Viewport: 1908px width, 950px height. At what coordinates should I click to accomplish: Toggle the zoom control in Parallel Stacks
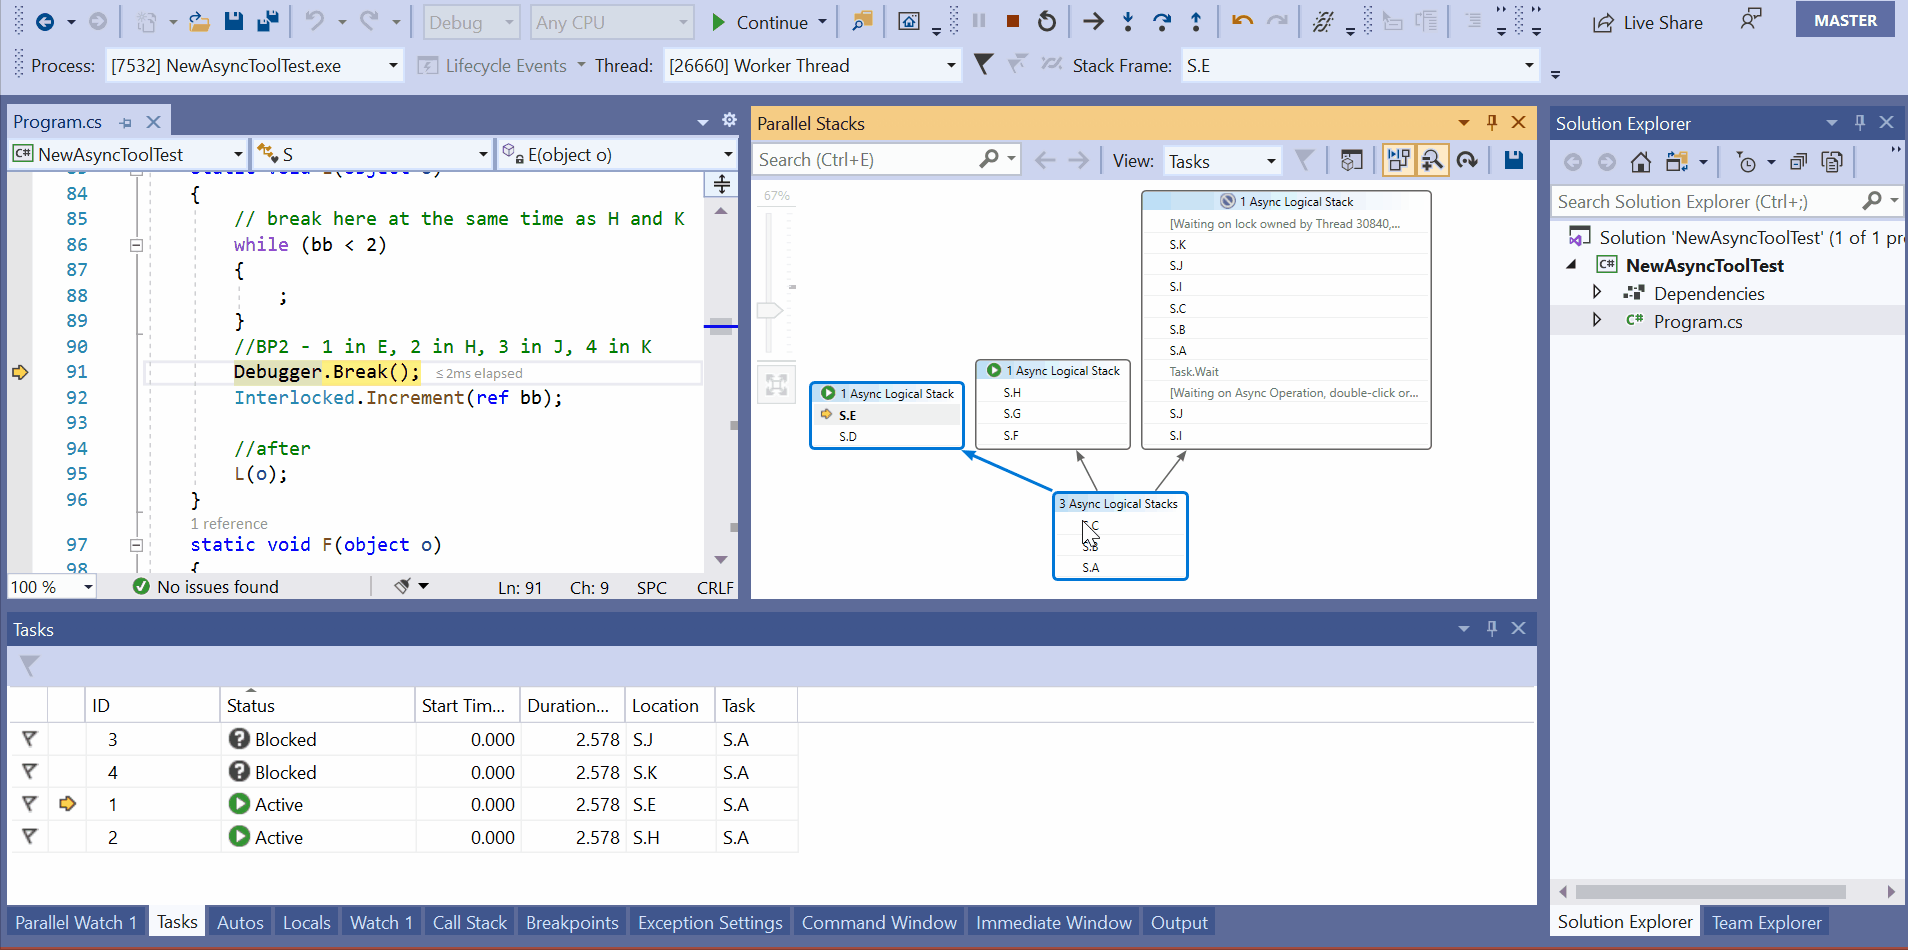tap(1433, 159)
